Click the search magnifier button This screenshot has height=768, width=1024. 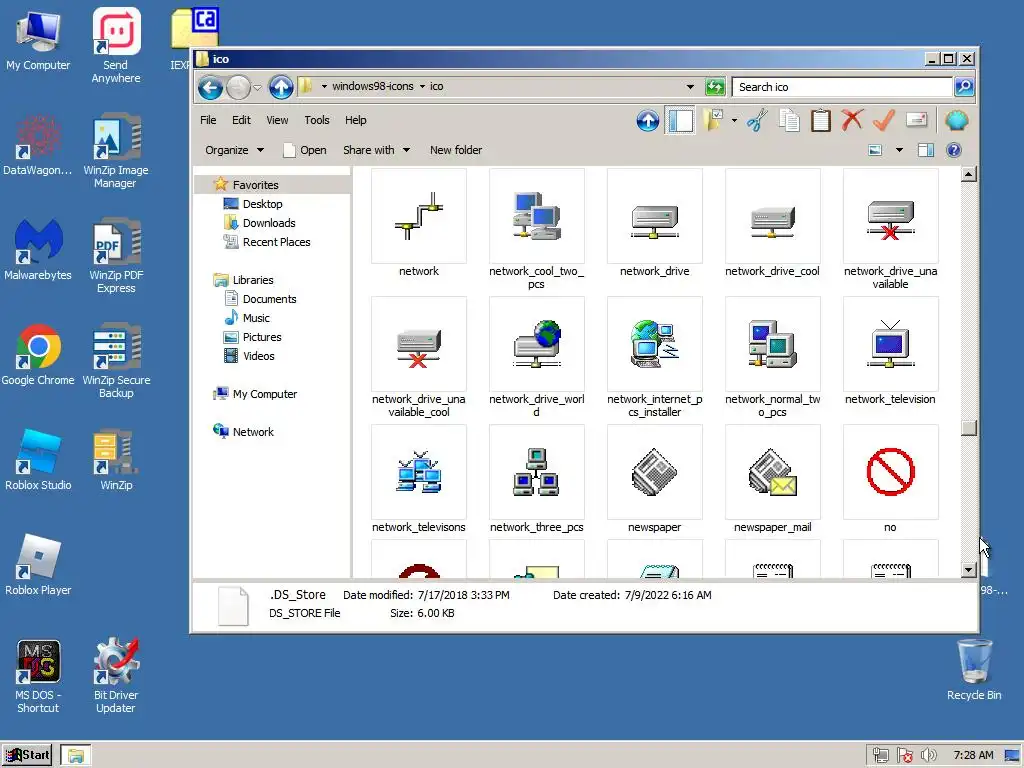[x=964, y=87]
